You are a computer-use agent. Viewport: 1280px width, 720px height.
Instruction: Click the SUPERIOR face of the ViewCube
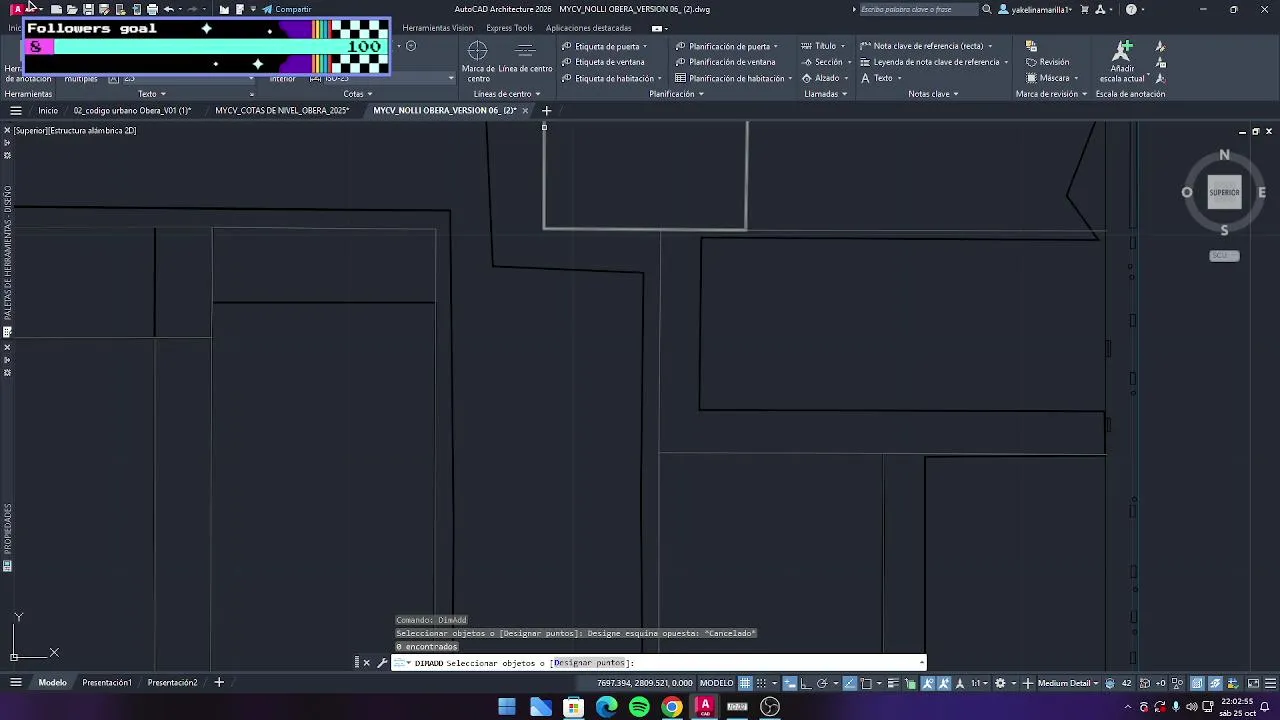coord(1224,192)
